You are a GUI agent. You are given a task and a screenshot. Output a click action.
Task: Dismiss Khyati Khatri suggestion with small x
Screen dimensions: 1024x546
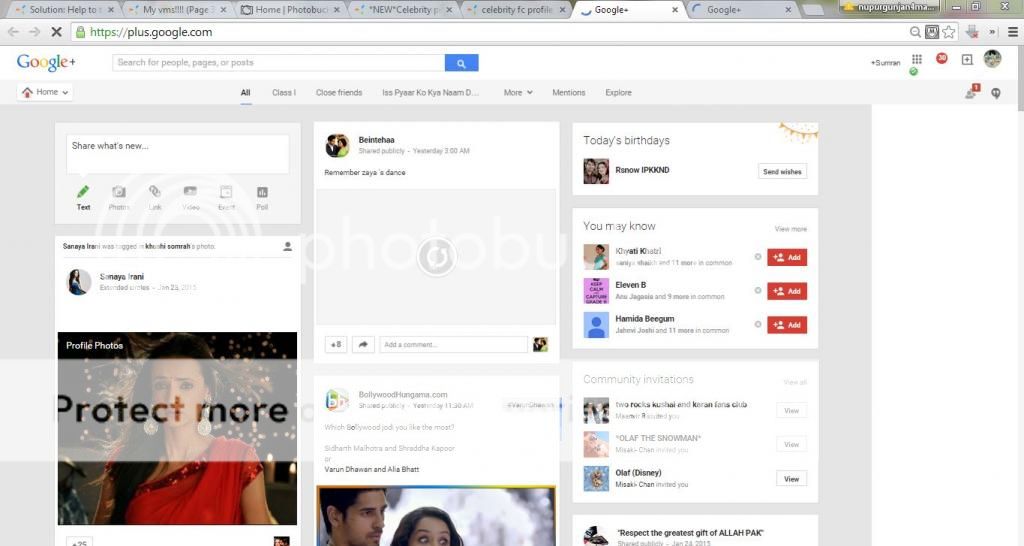(758, 257)
